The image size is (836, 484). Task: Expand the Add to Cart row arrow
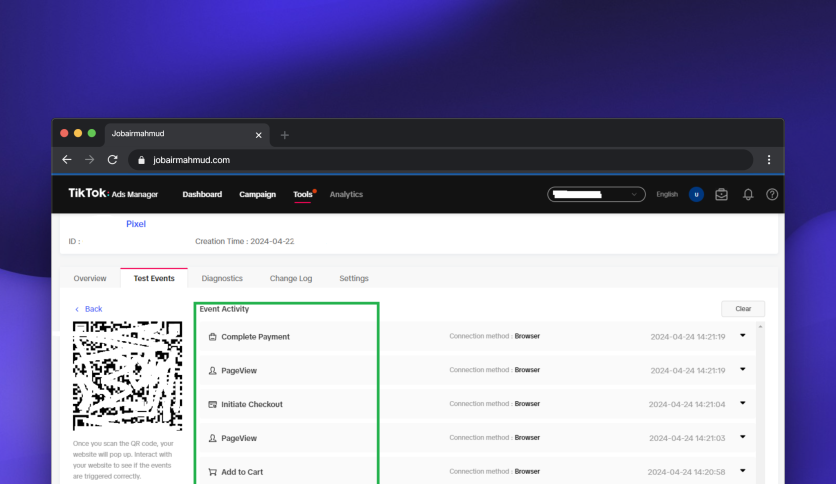pos(743,471)
